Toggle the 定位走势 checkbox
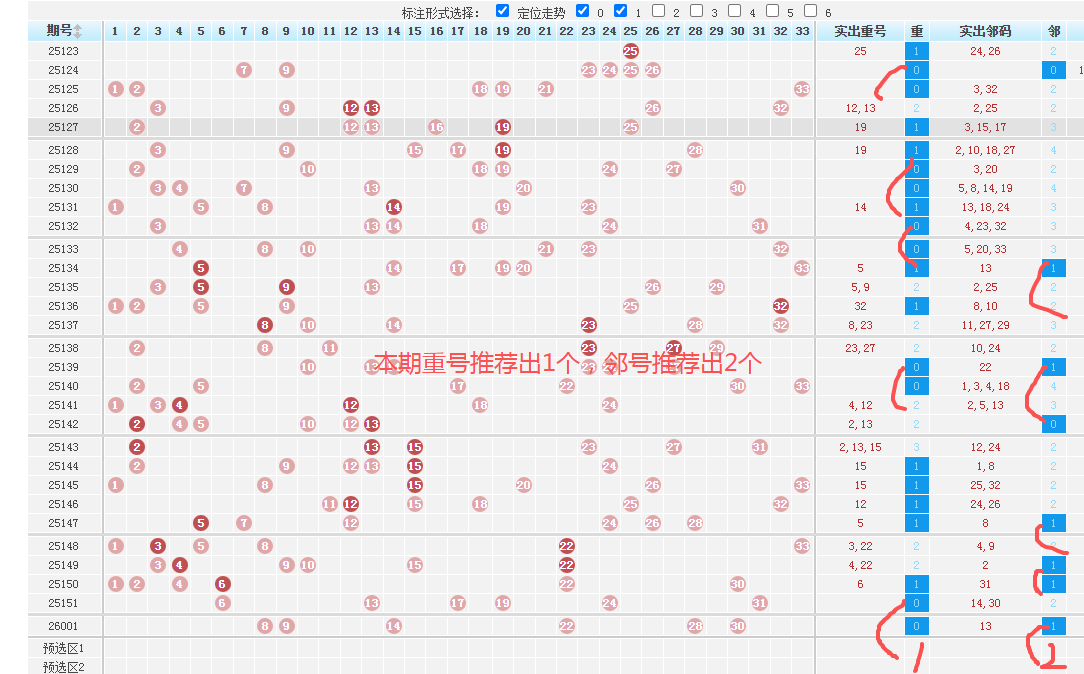 [503, 11]
